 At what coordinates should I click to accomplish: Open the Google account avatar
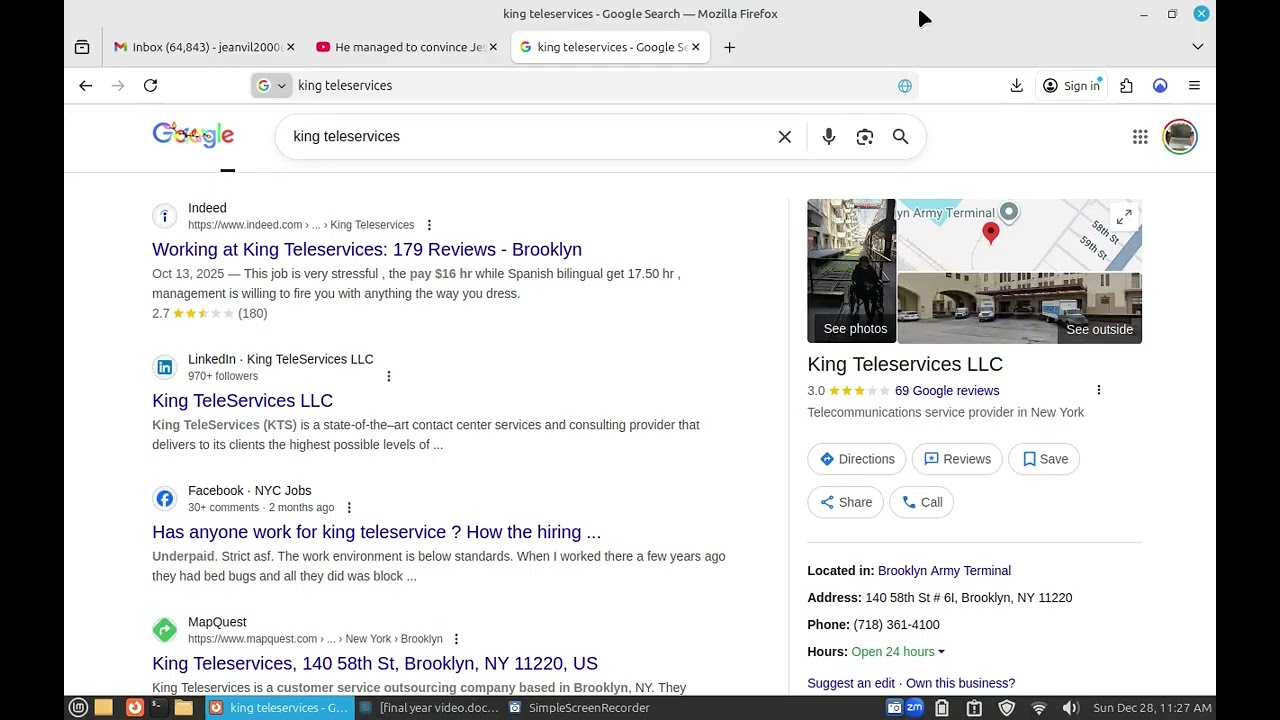(1180, 137)
